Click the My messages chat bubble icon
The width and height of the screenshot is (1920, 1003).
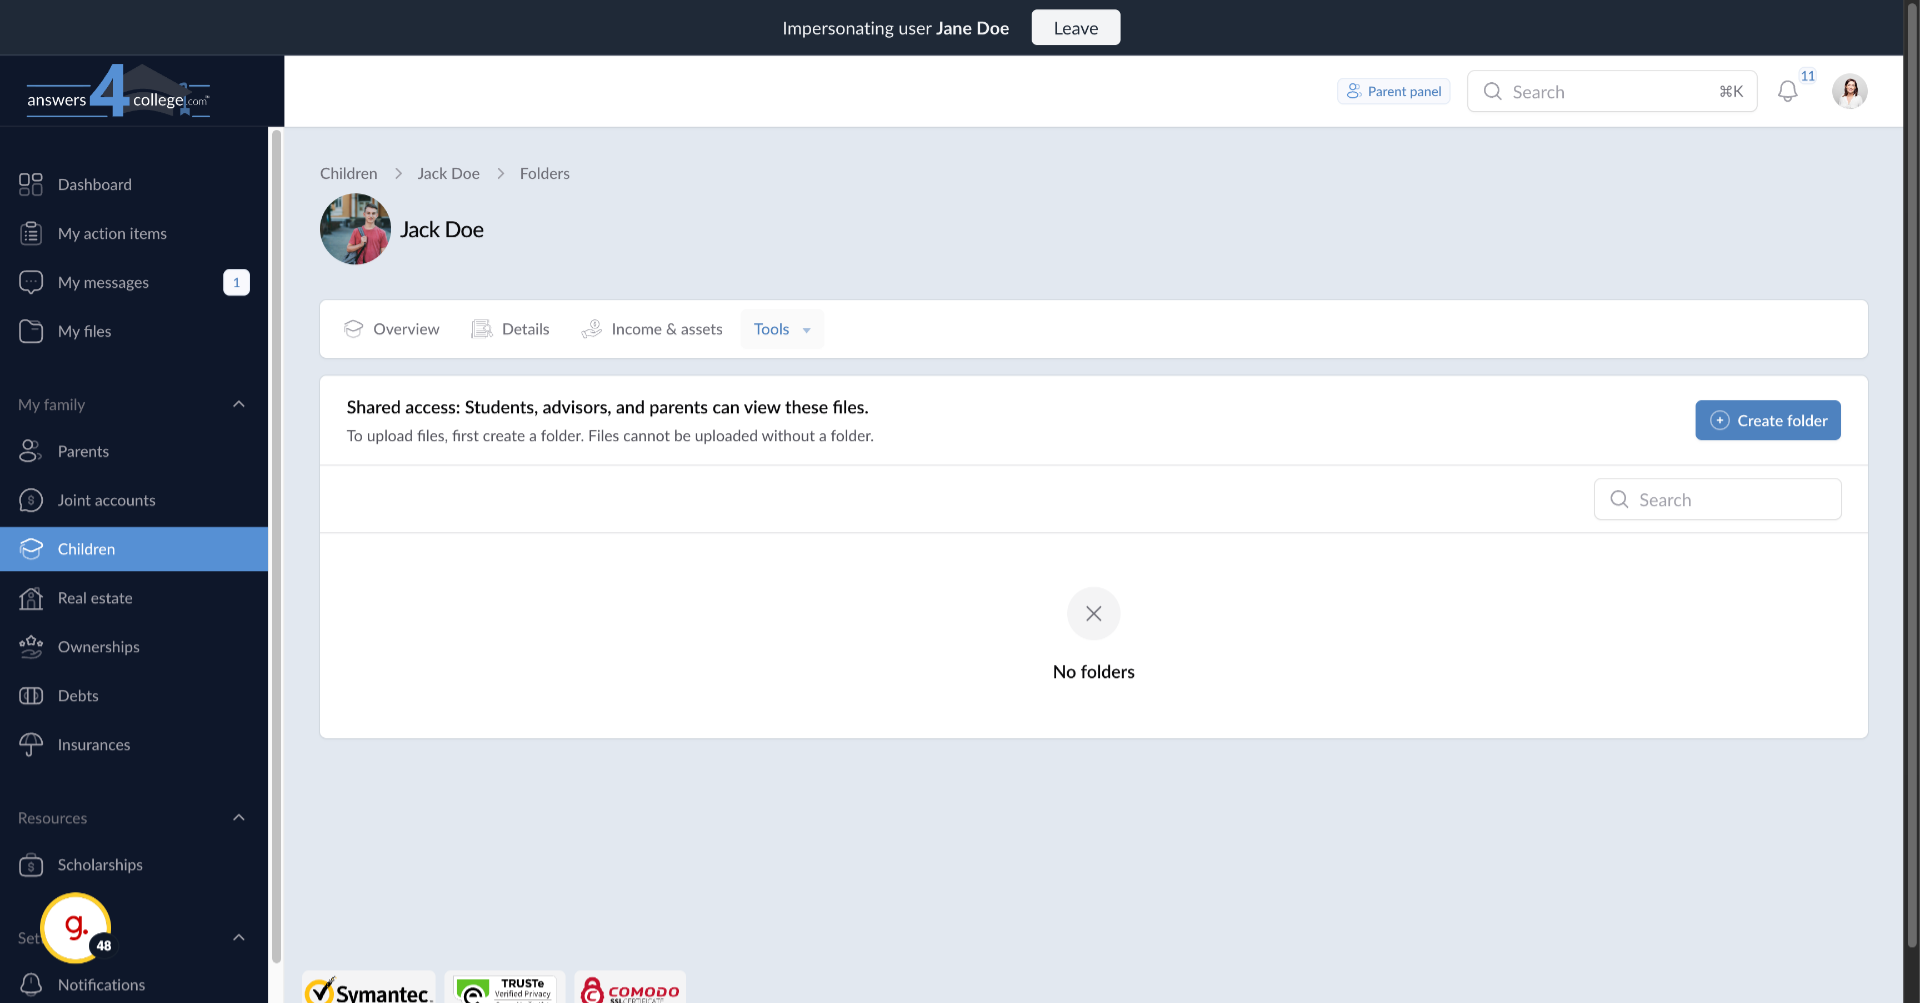point(31,282)
